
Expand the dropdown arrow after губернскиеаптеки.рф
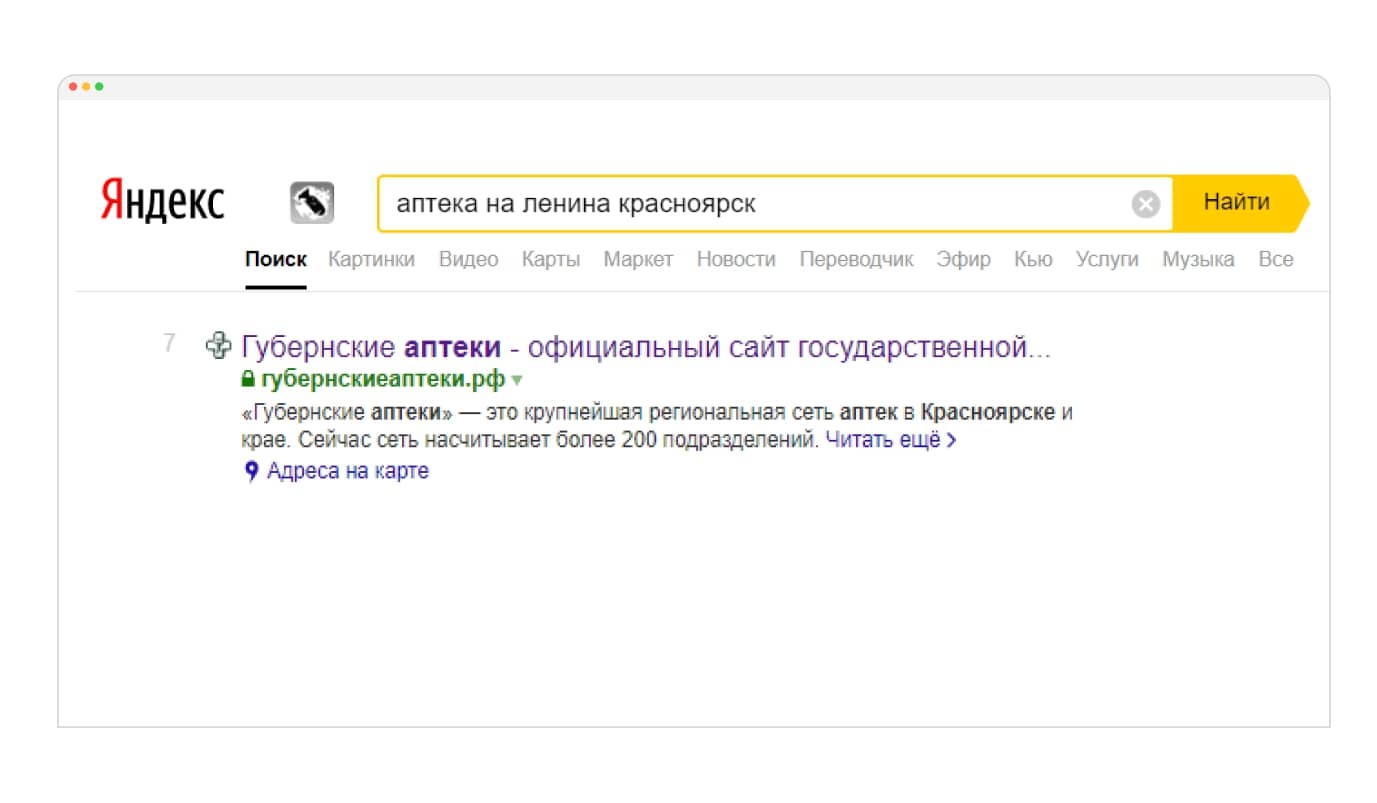coord(517,381)
